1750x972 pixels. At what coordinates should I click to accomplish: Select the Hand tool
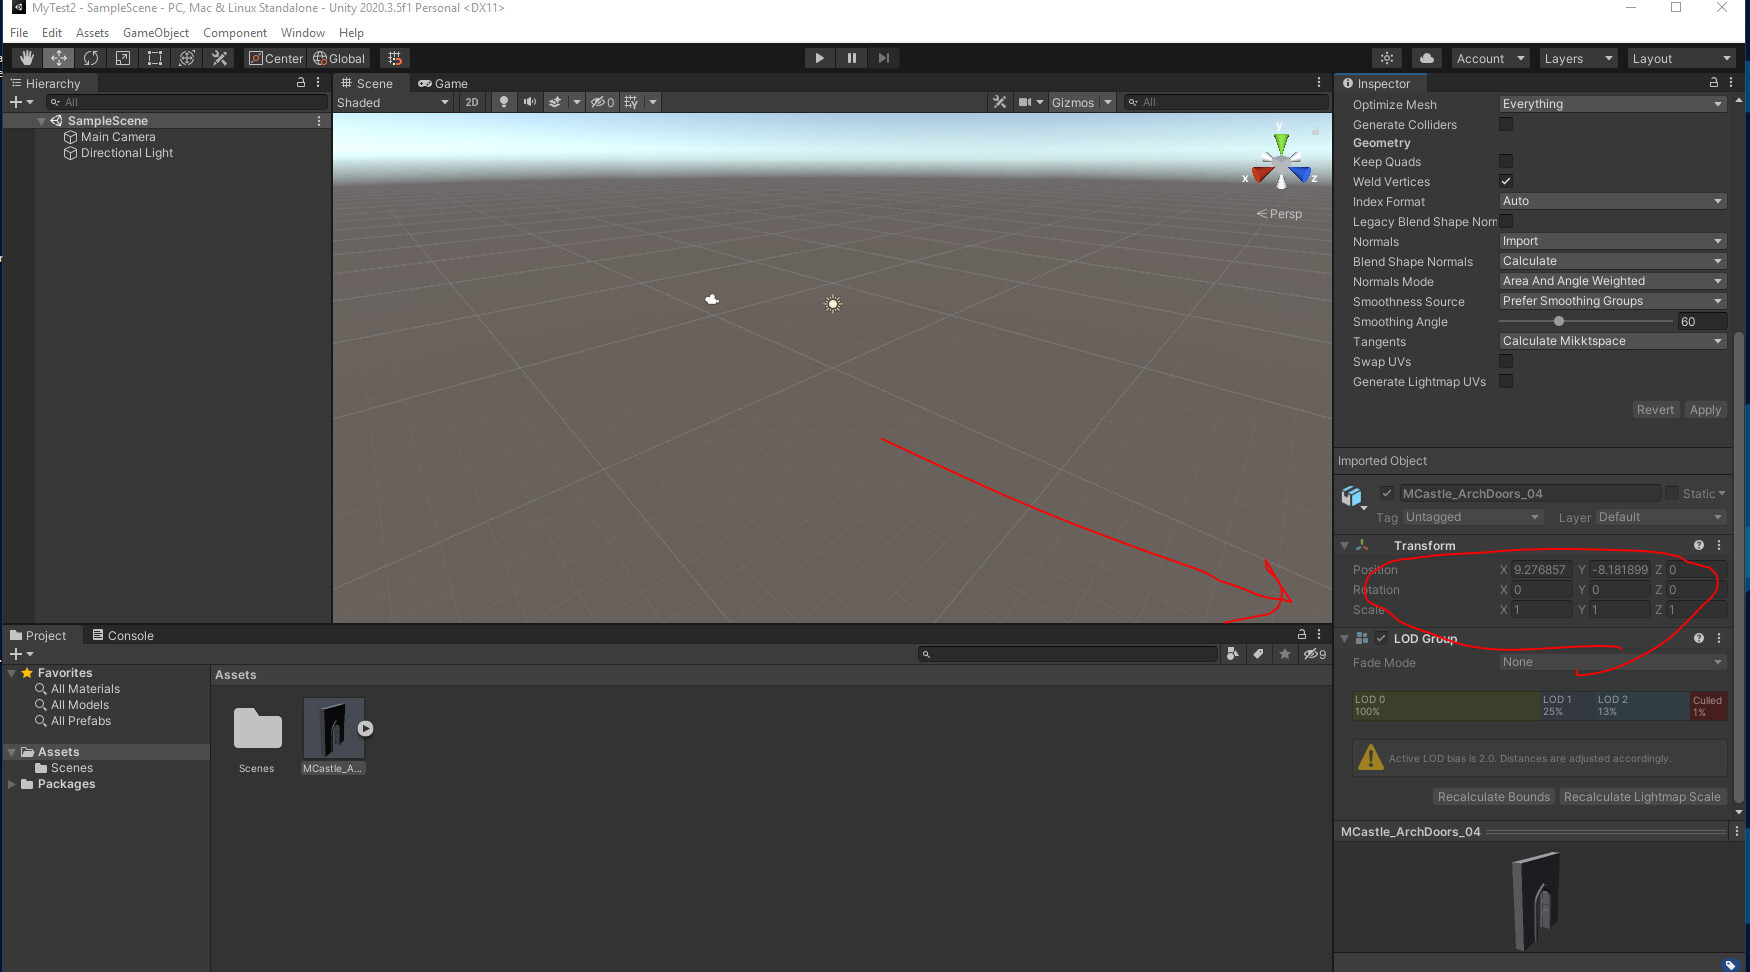pyautogui.click(x=27, y=58)
